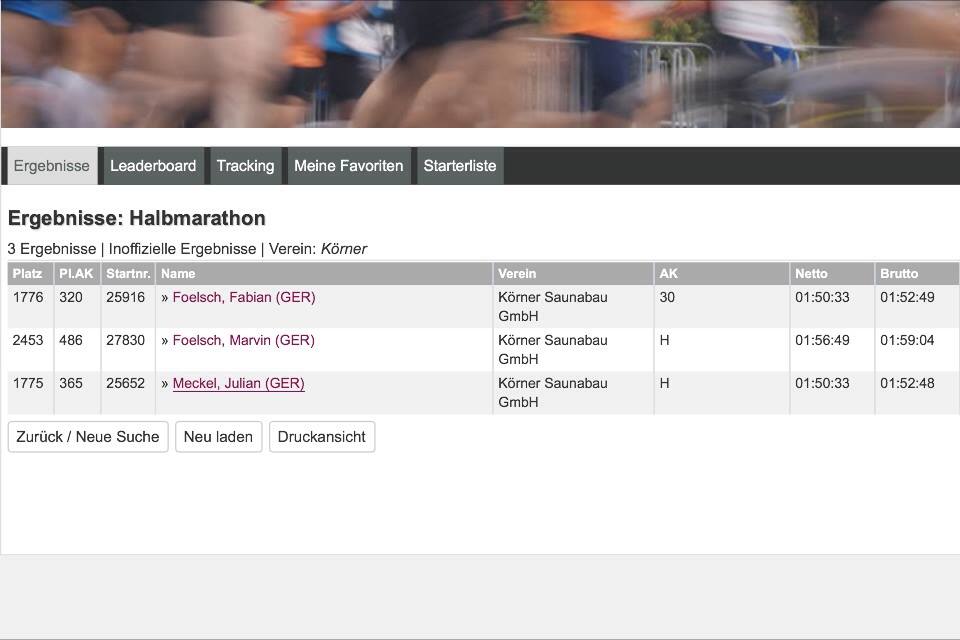Click the Verein: Körner filter text
Image resolution: width=960 pixels, height=640 pixels.
(318, 249)
